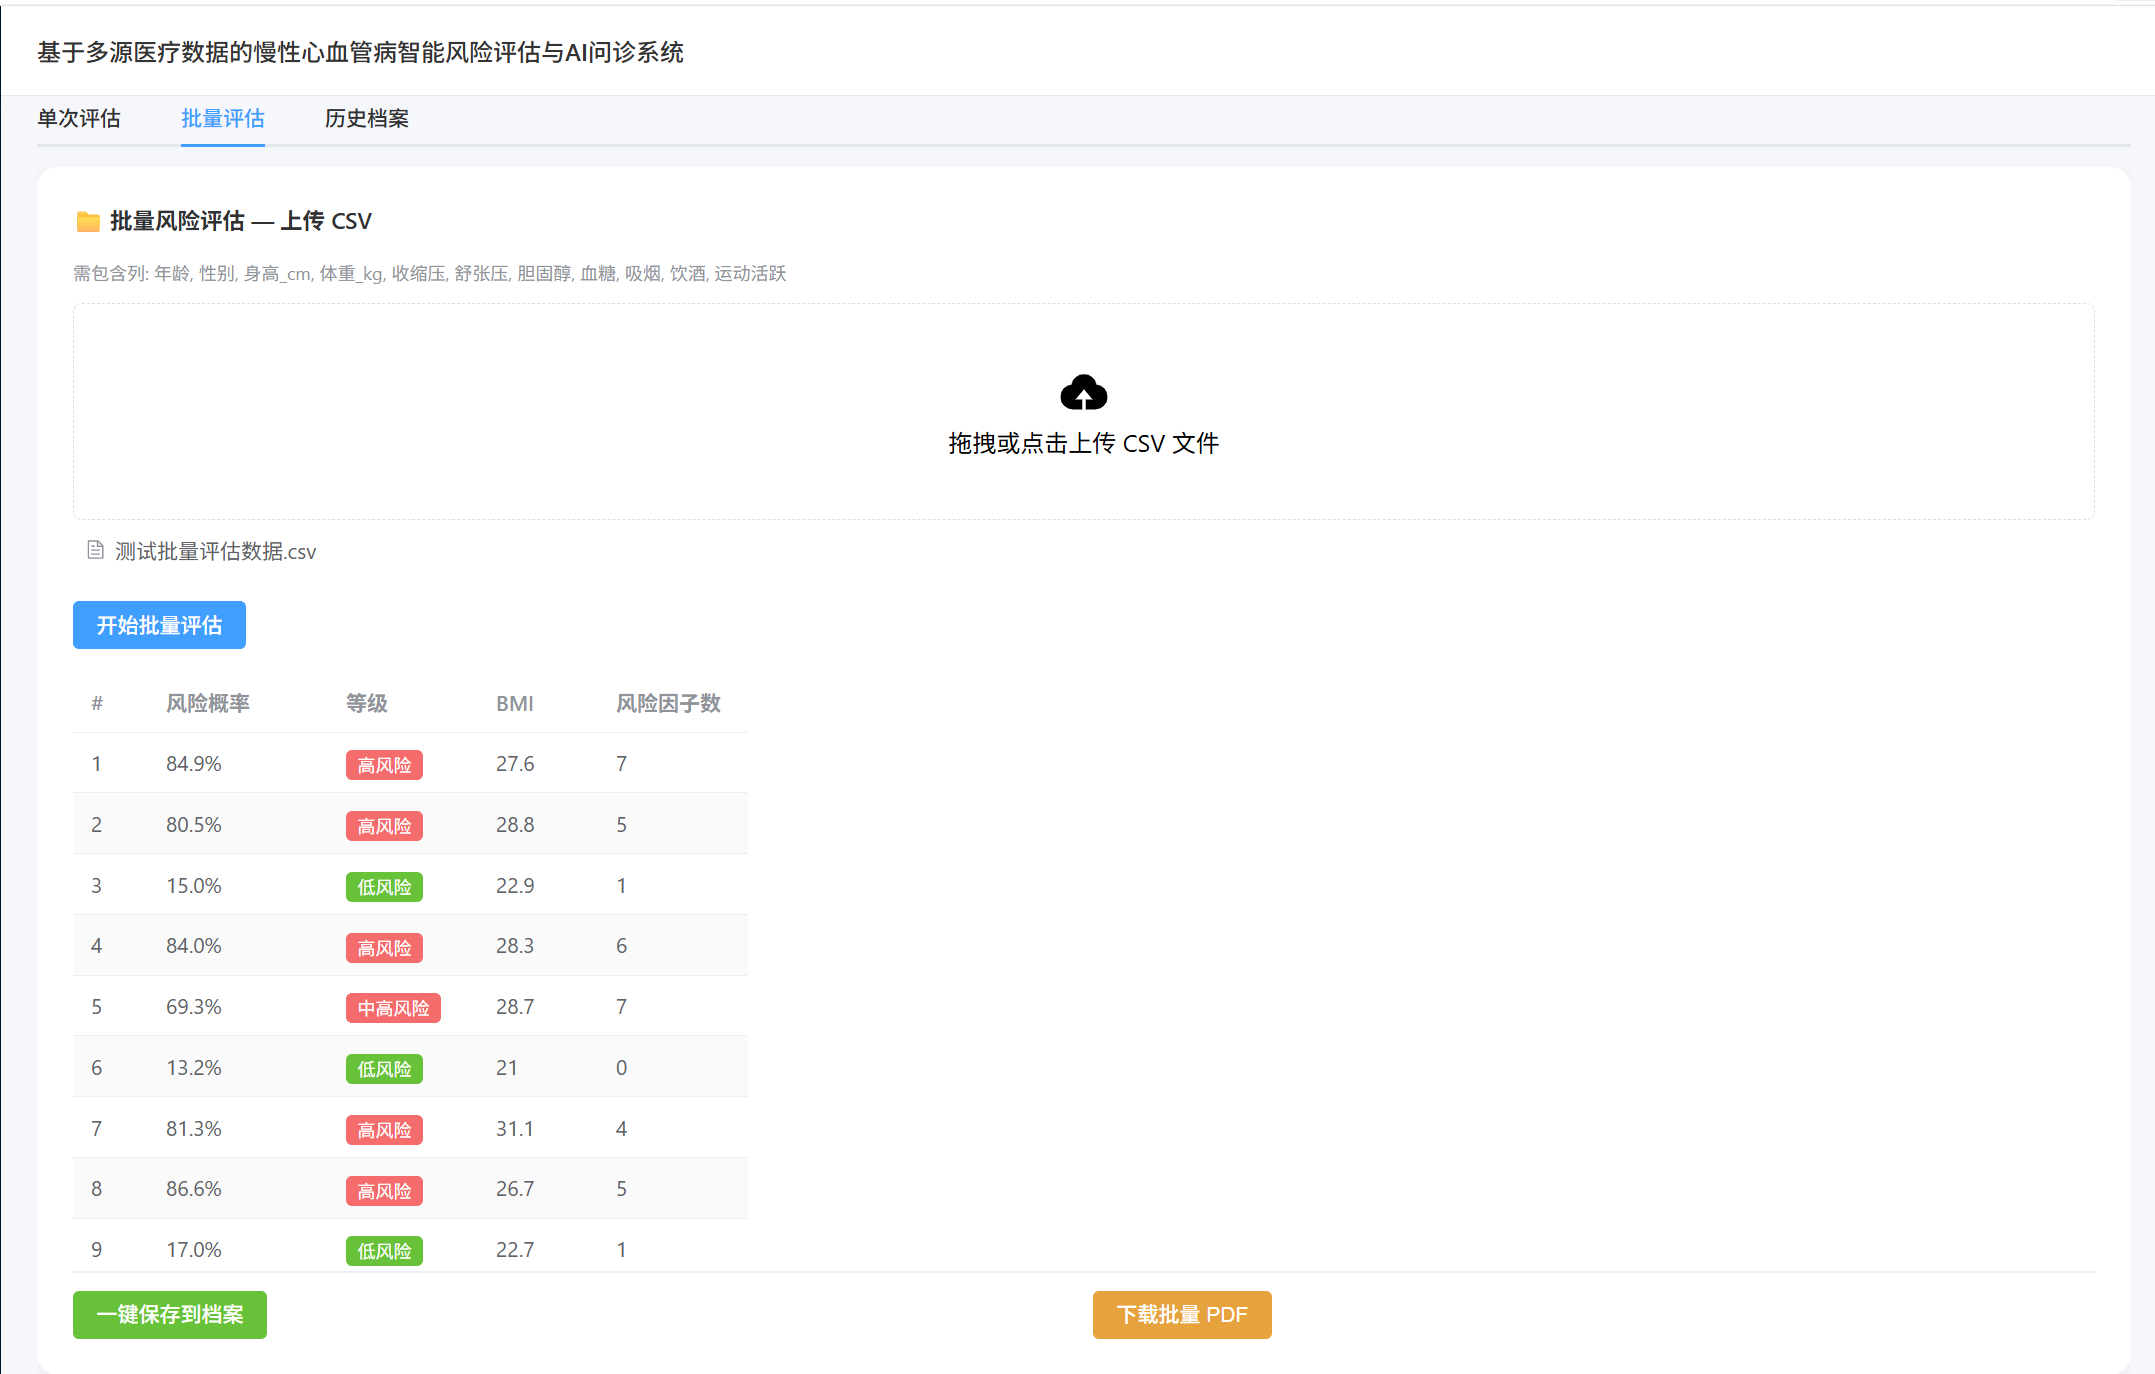The image size is (2155, 1374).
Task: Click BMI value 28.8
Action: (x=515, y=825)
